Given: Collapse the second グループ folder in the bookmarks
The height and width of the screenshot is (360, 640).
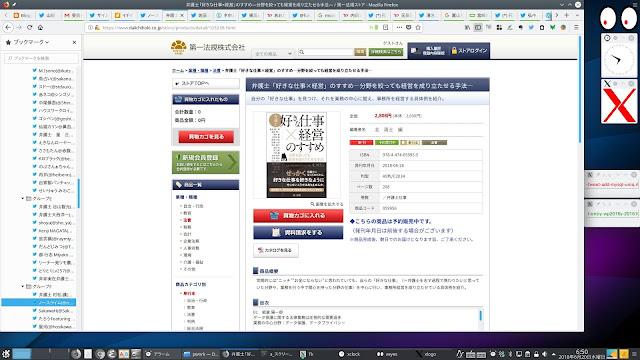Looking at the screenshot, I should pyautogui.click(x=23, y=287).
